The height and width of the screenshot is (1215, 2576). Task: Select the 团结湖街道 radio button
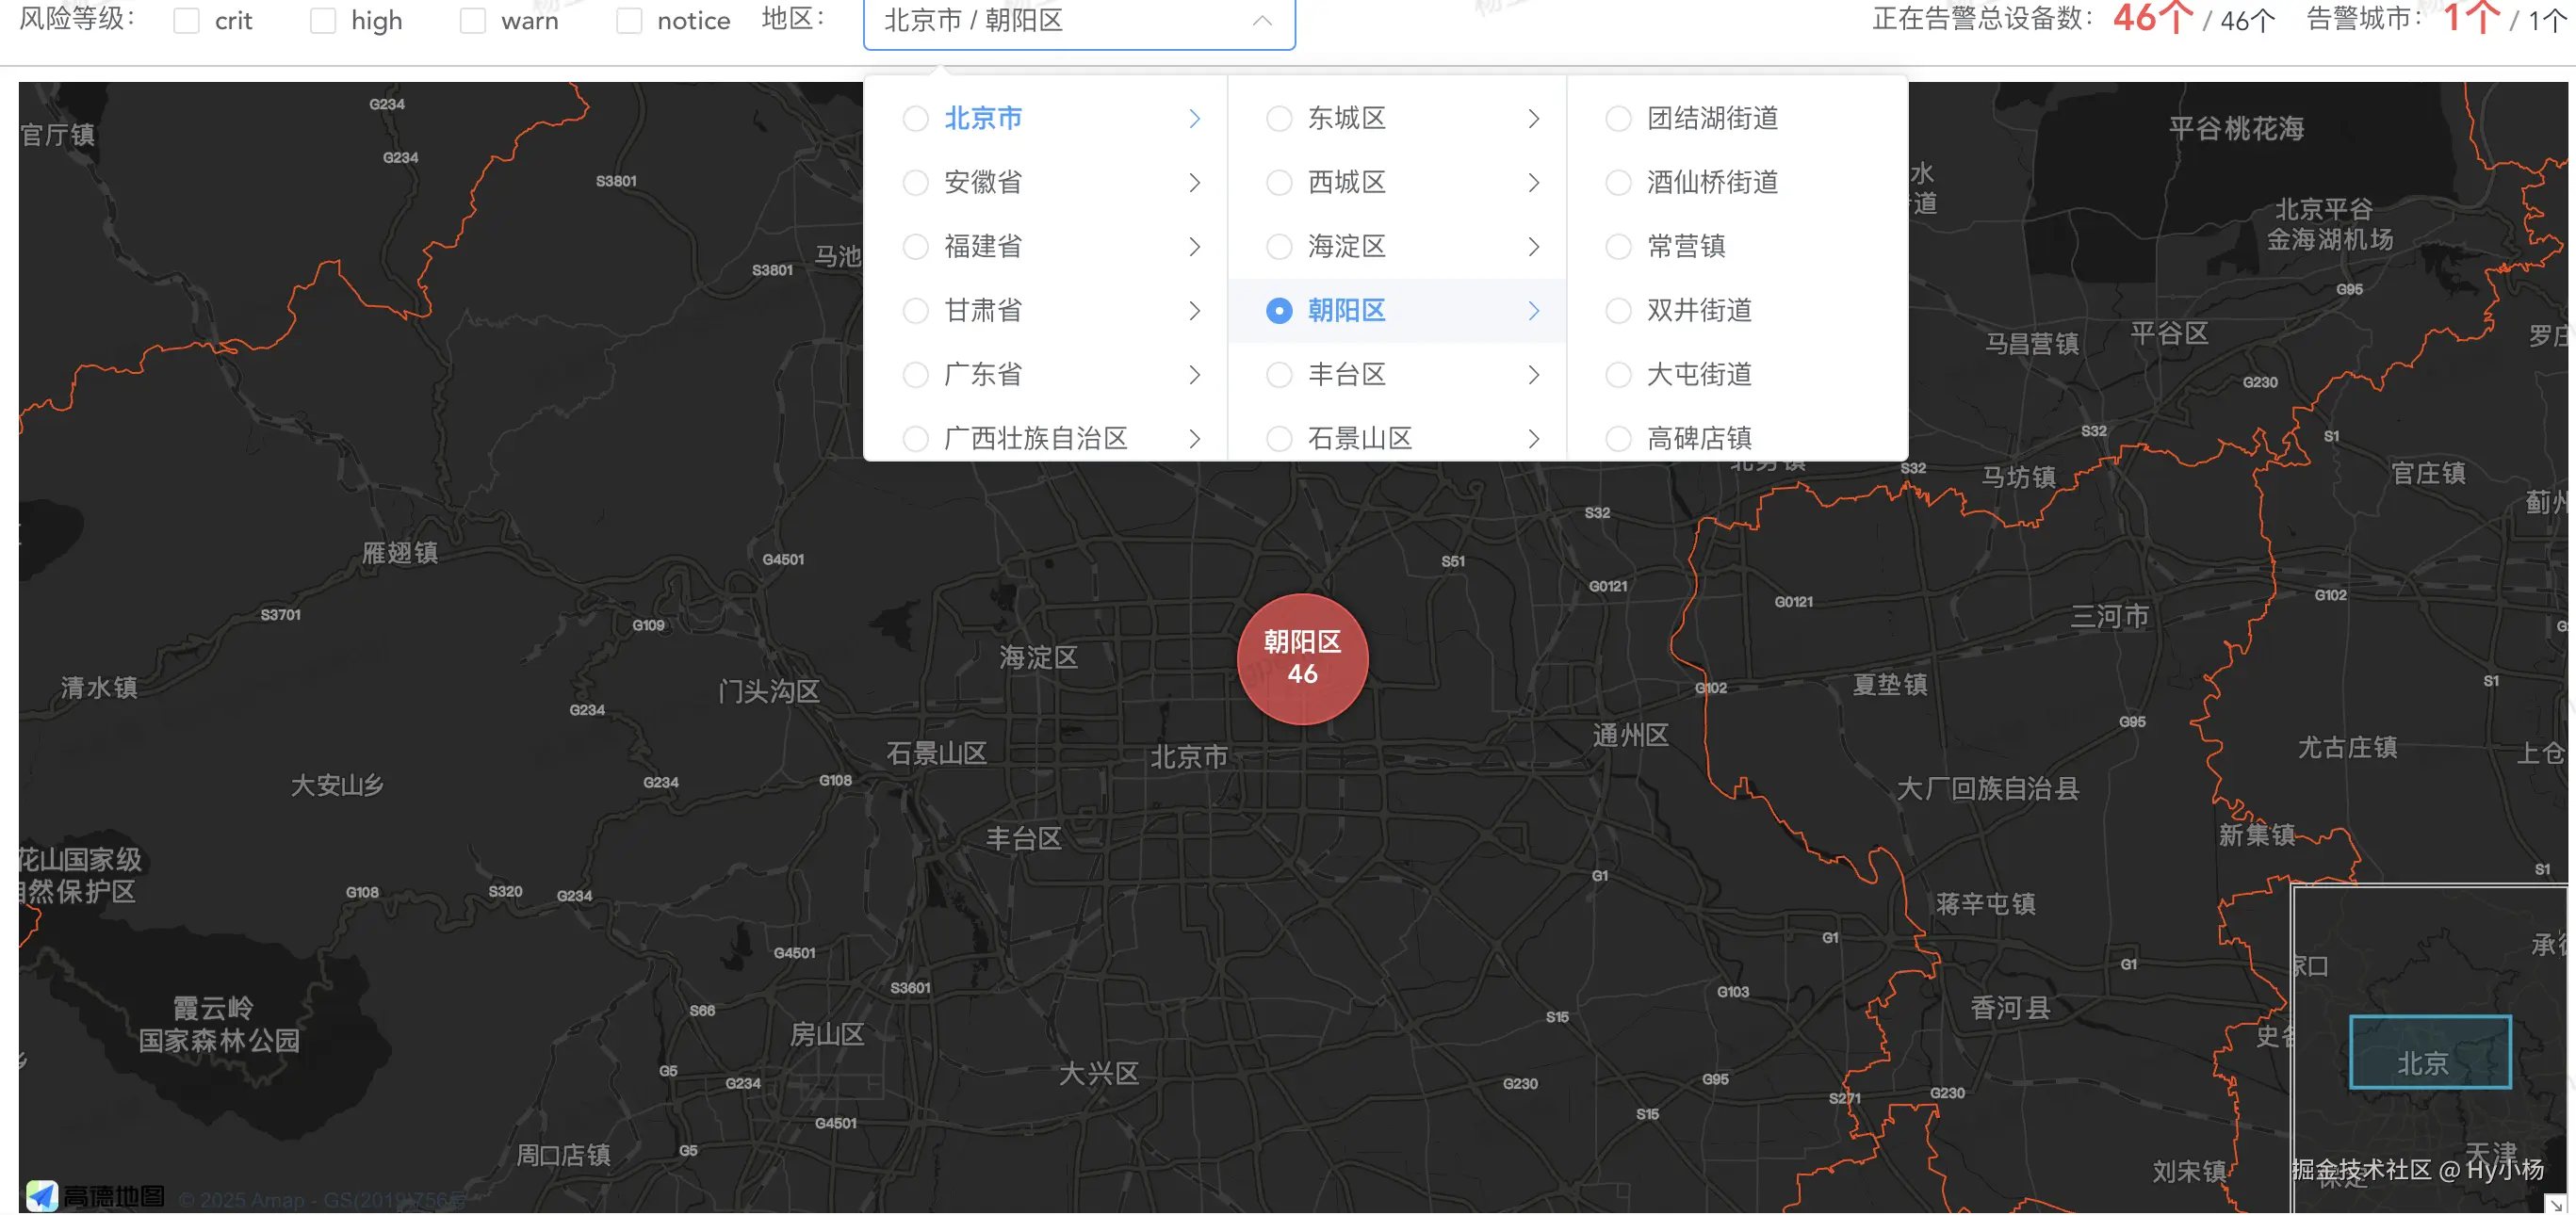click(1618, 119)
